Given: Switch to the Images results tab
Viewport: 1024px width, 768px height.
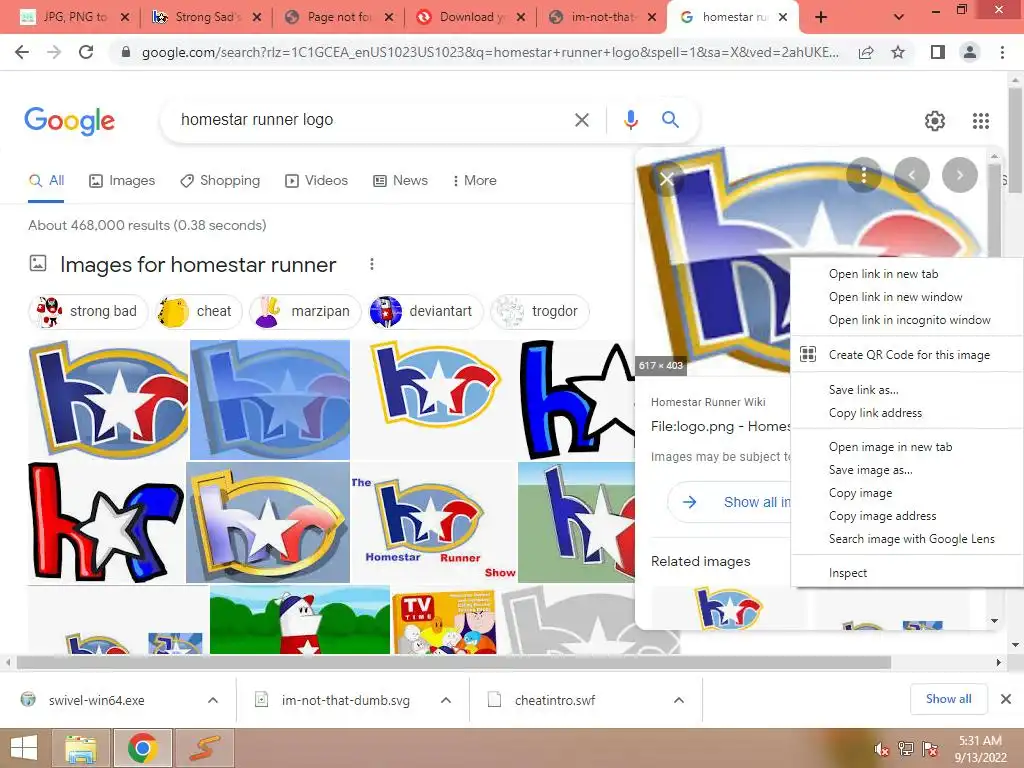Looking at the screenshot, I should (x=122, y=180).
